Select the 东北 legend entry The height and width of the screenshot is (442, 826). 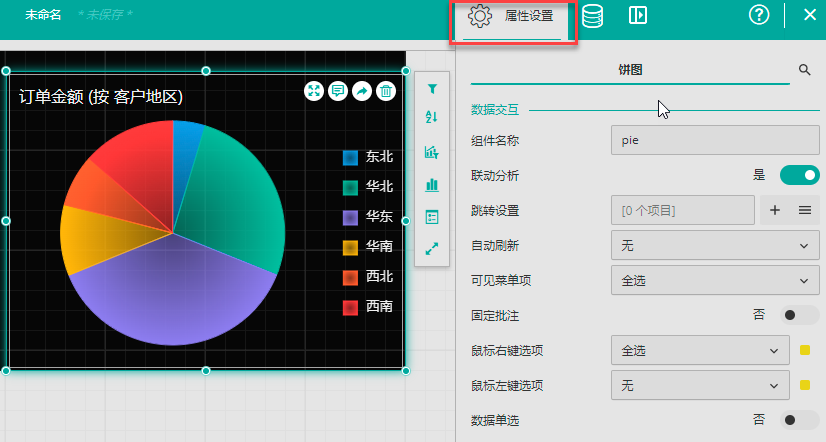pos(368,157)
